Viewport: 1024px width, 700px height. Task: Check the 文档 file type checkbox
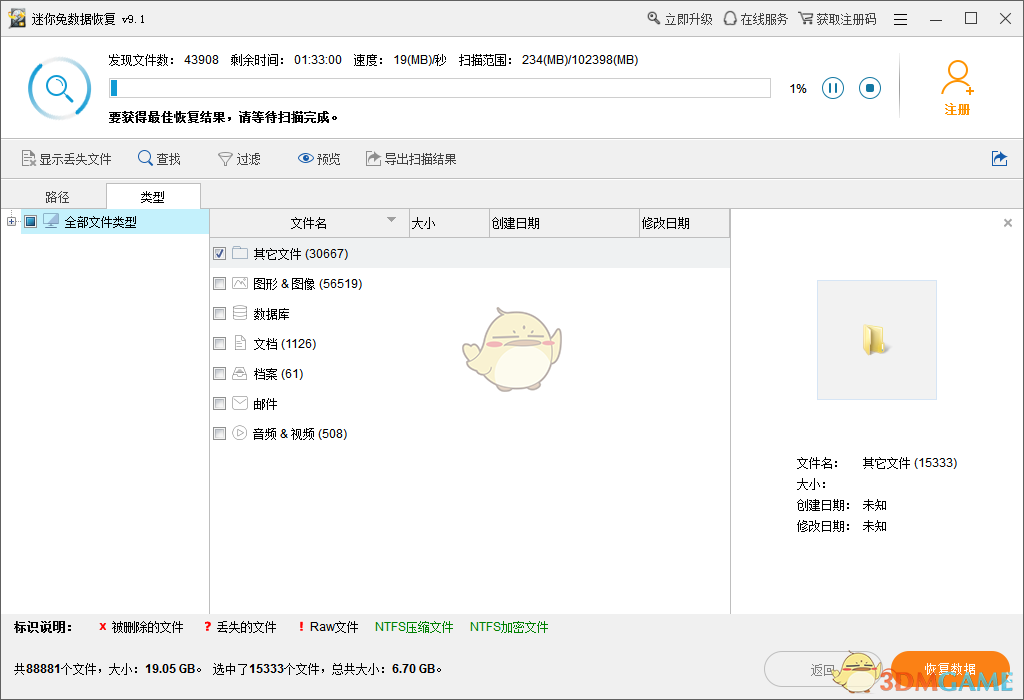pyautogui.click(x=218, y=343)
